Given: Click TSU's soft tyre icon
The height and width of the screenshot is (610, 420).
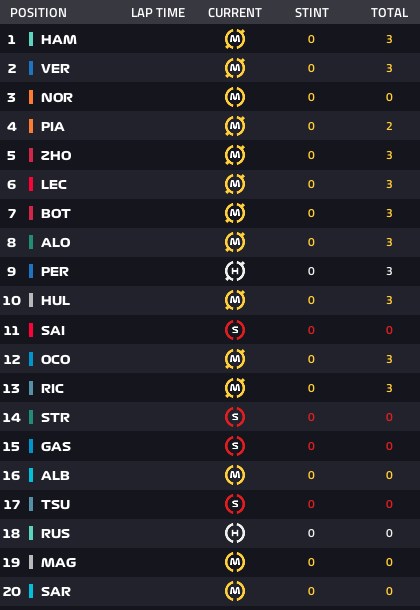Looking at the screenshot, I should 235,504.
